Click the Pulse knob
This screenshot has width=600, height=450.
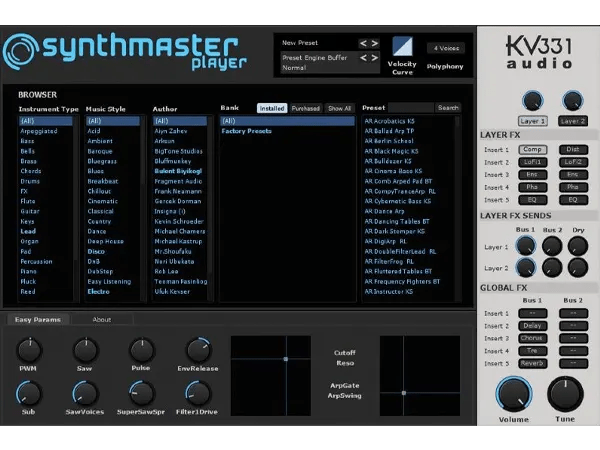tap(142, 350)
